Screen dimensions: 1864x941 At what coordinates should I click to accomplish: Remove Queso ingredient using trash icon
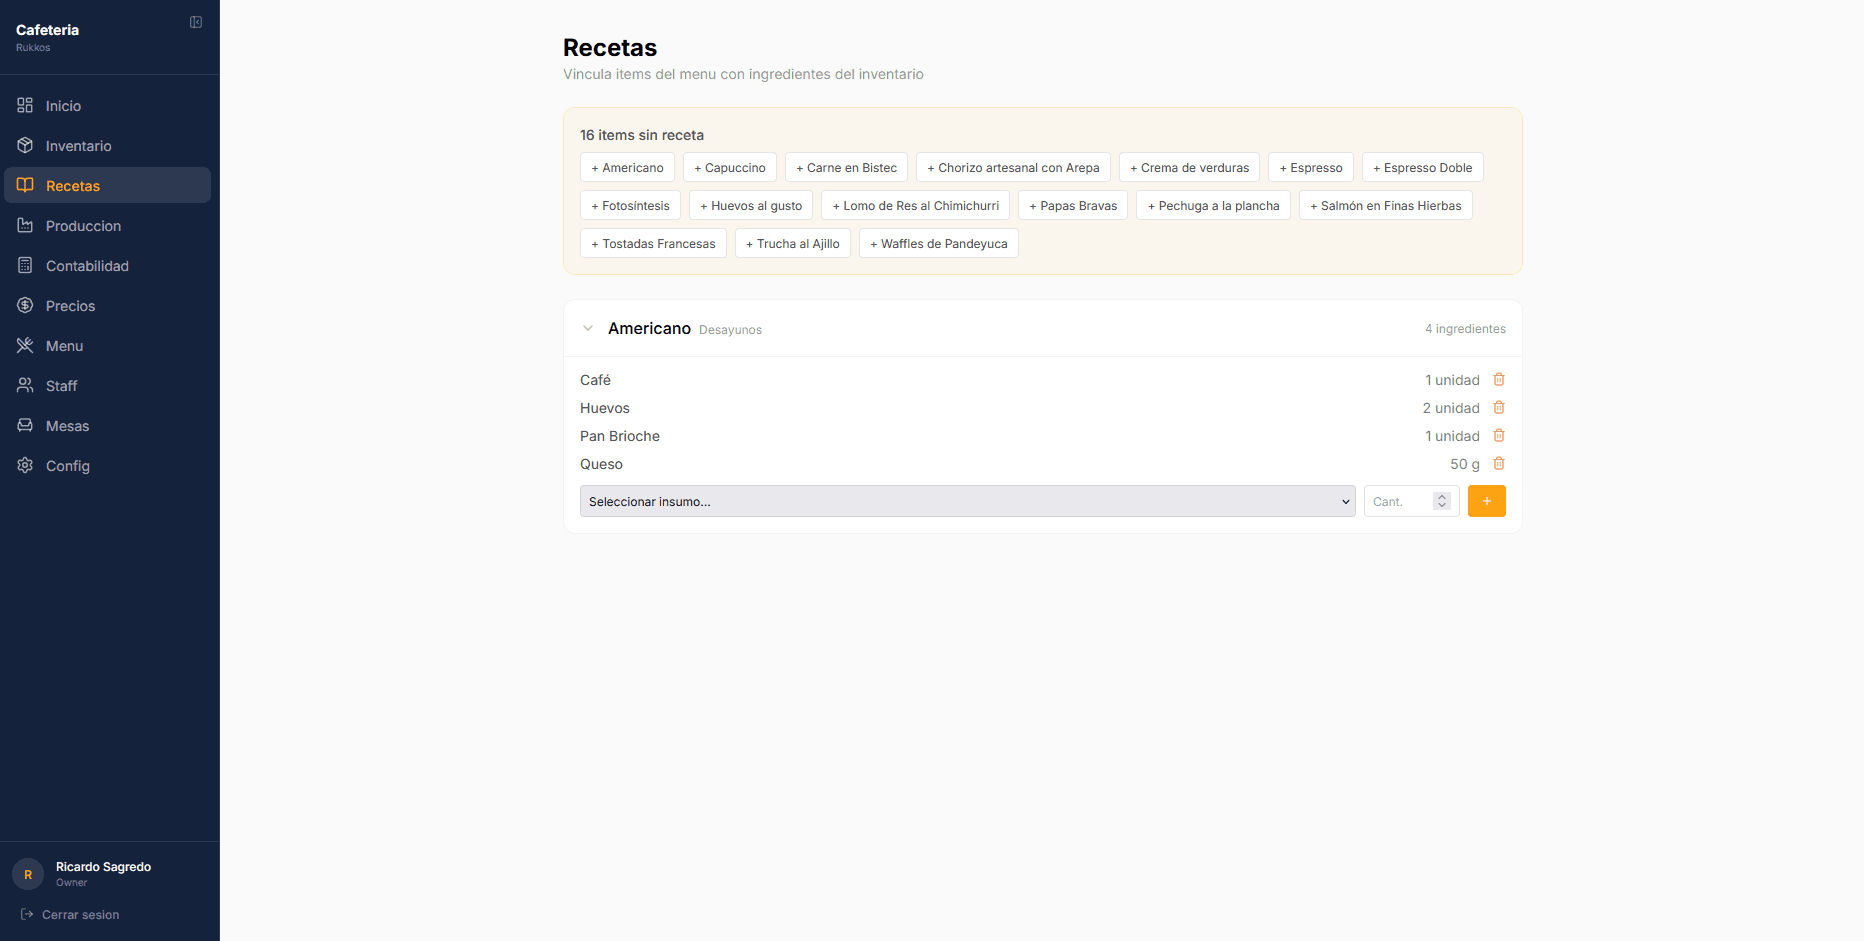1498,464
